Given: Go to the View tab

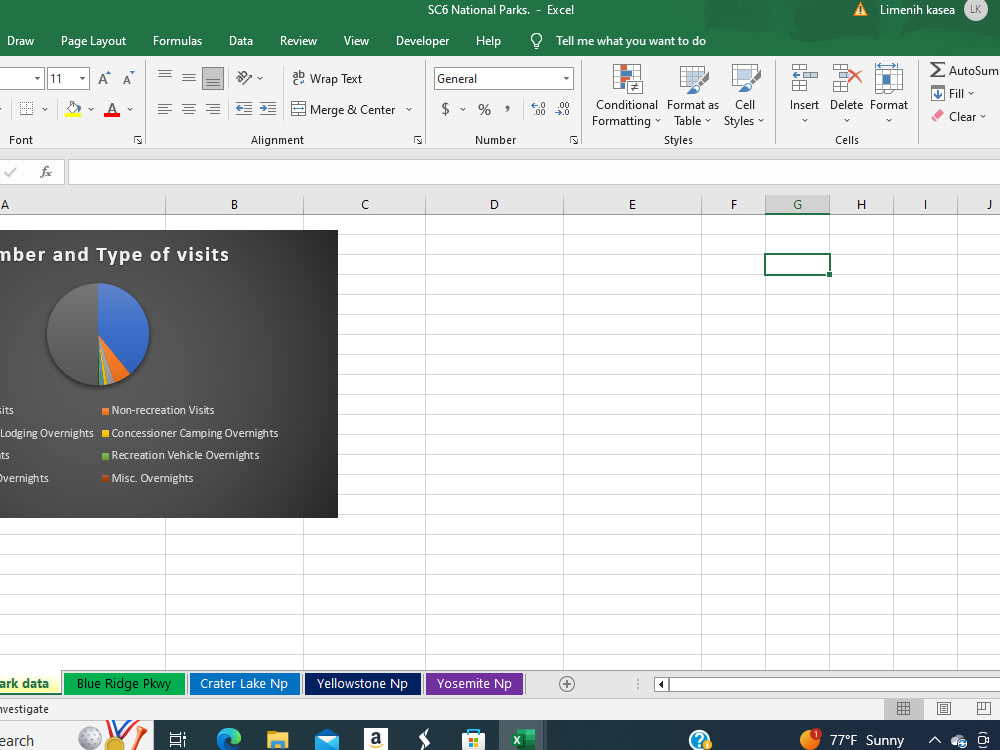Looking at the screenshot, I should [x=356, y=41].
